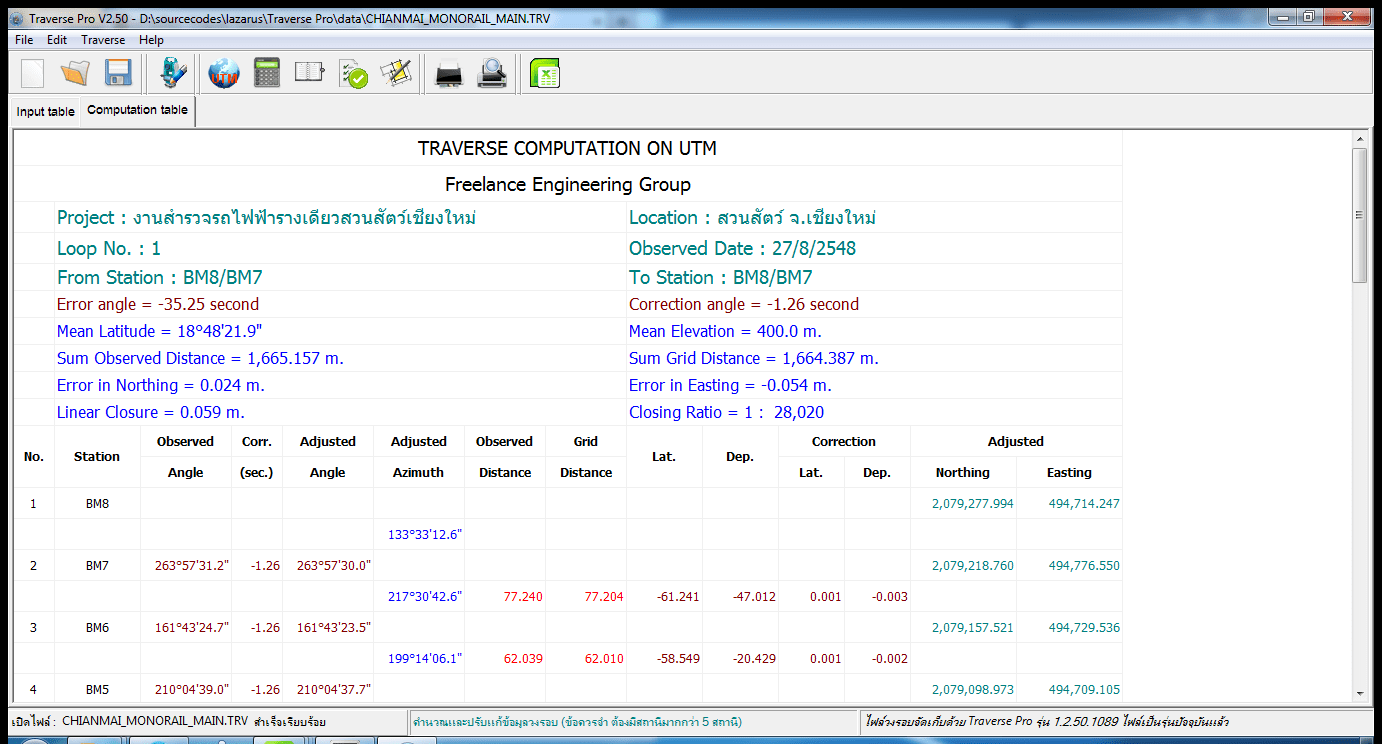Click easting value 494,729.536
Screen dimensions: 1382x744
(1083, 628)
